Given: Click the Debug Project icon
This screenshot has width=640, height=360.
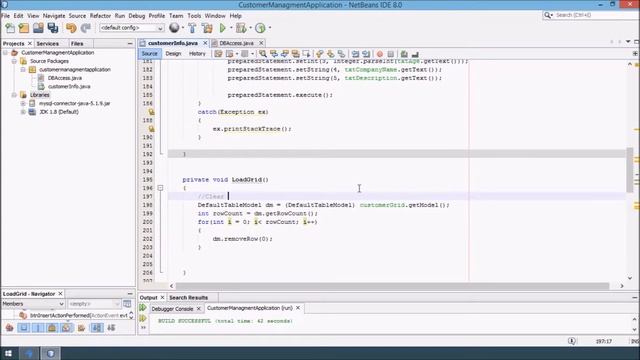Looking at the screenshot, I should (241, 28).
